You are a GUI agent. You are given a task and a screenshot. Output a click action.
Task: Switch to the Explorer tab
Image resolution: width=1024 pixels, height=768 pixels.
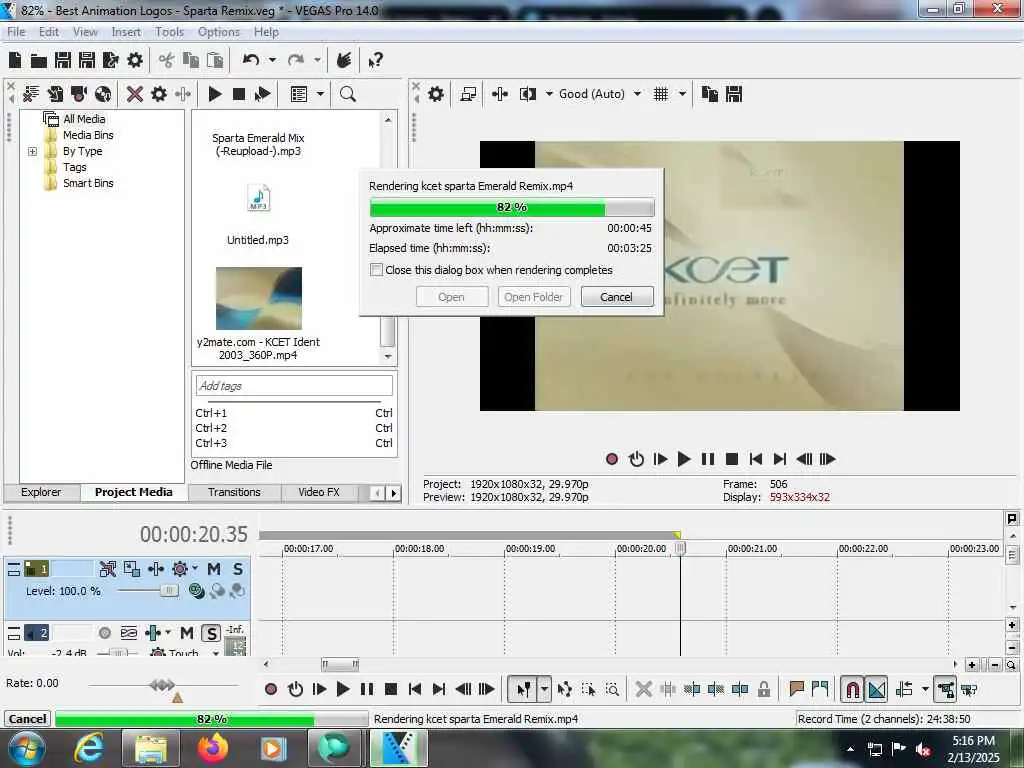[x=41, y=492]
